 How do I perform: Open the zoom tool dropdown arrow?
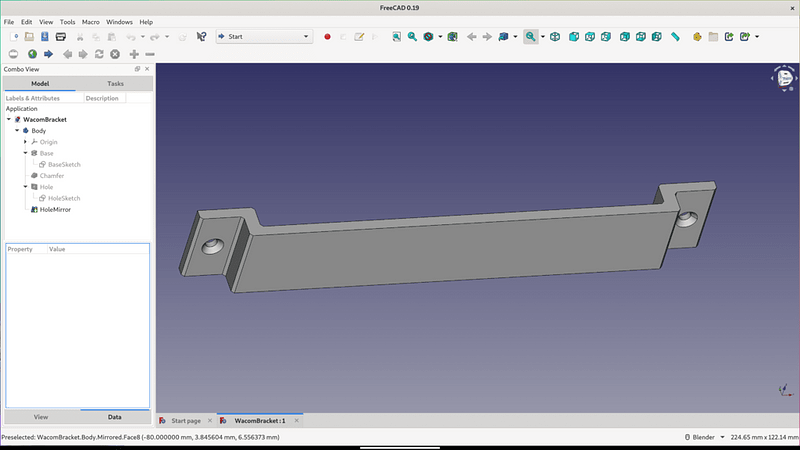(x=542, y=37)
